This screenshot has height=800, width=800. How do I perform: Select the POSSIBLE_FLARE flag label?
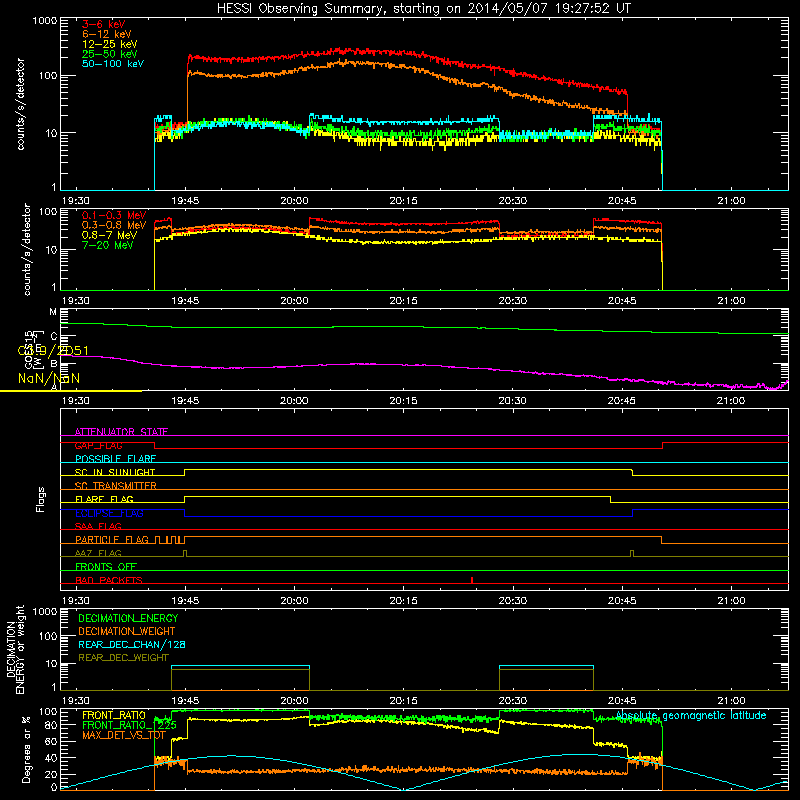115,459
